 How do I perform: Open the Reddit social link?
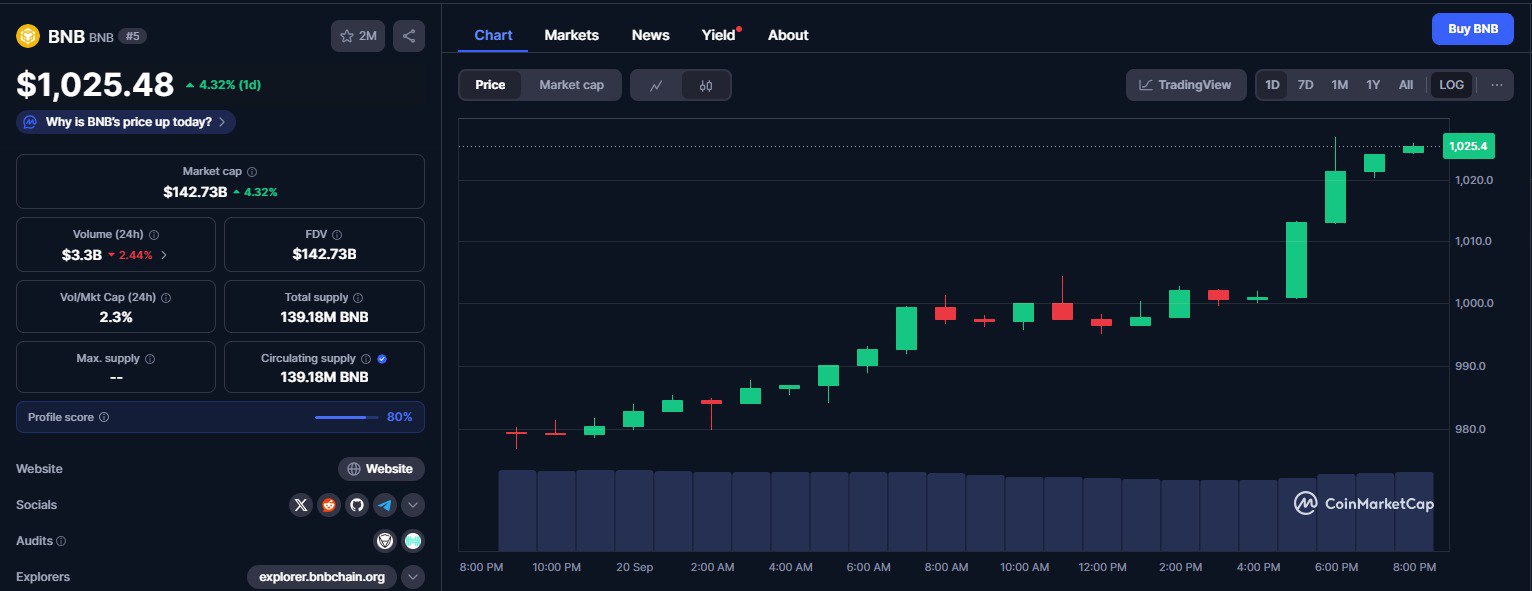[329, 505]
